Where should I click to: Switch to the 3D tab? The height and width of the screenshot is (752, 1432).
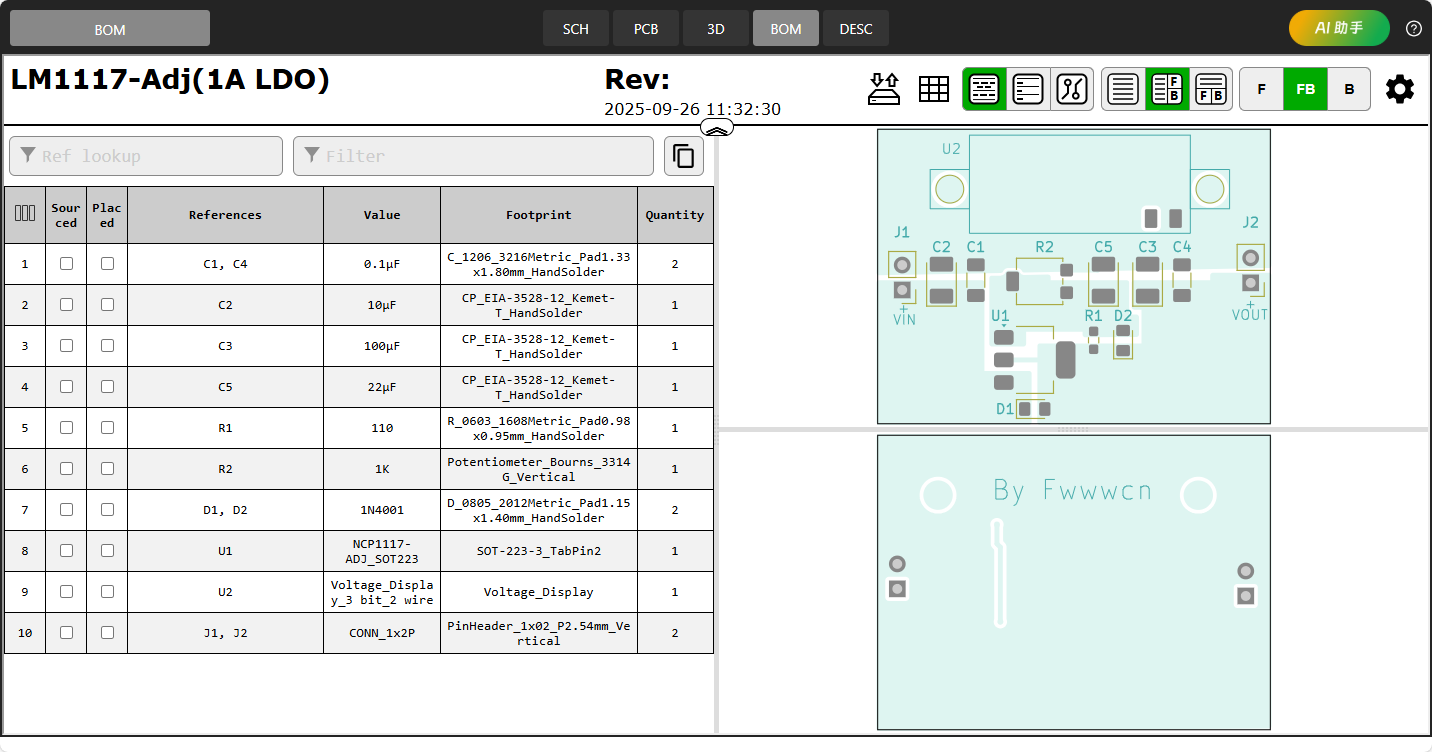[x=716, y=29]
